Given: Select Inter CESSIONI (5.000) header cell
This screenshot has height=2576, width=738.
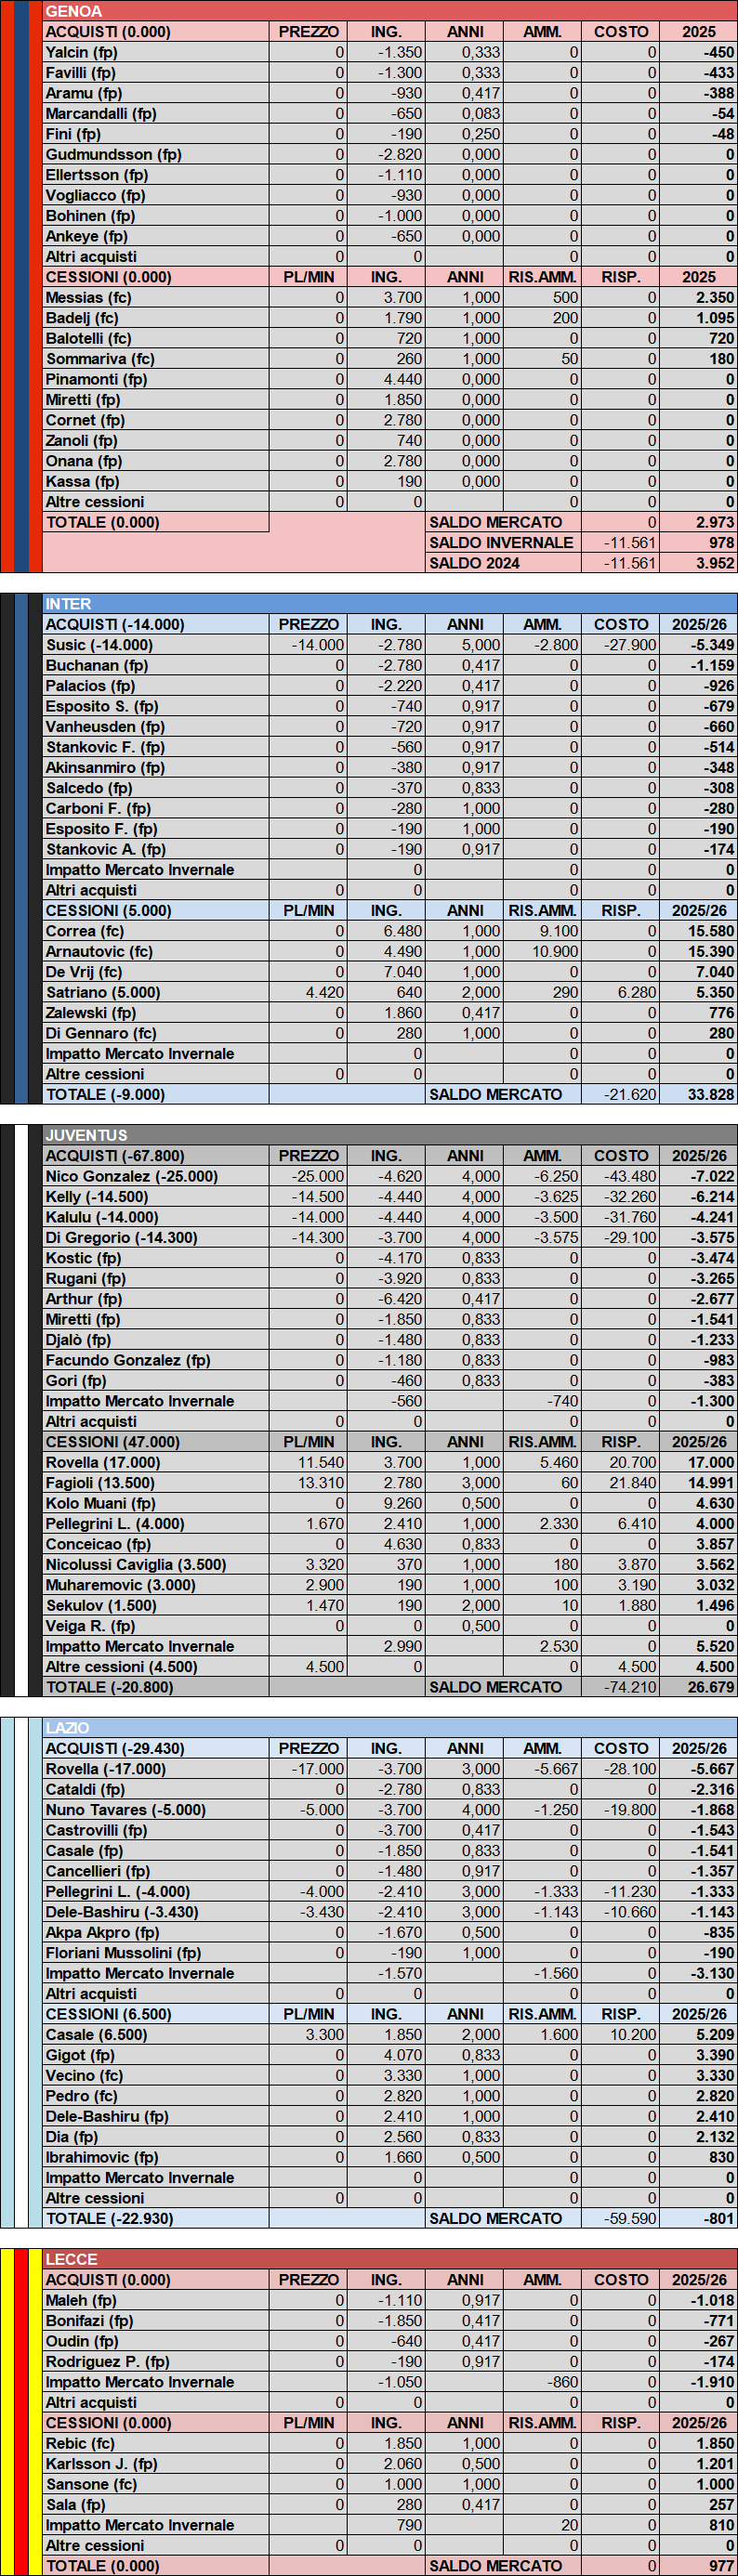Looking at the screenshot, I should click(155, 910).
